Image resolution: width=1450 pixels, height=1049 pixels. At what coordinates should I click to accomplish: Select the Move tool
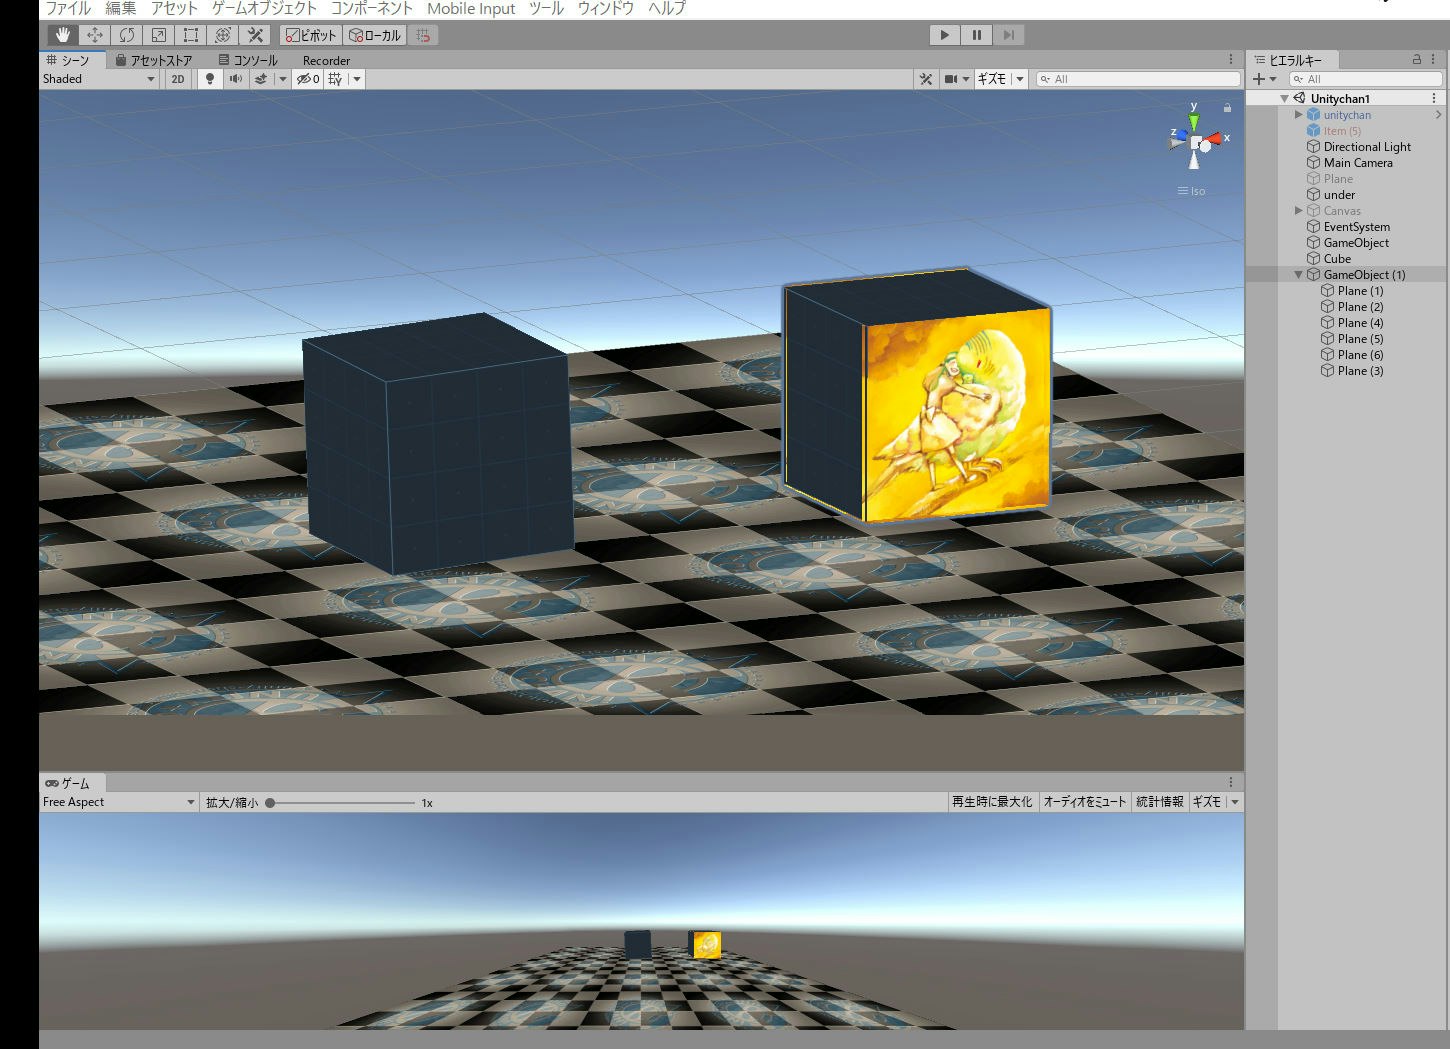[x=95, y=35]
